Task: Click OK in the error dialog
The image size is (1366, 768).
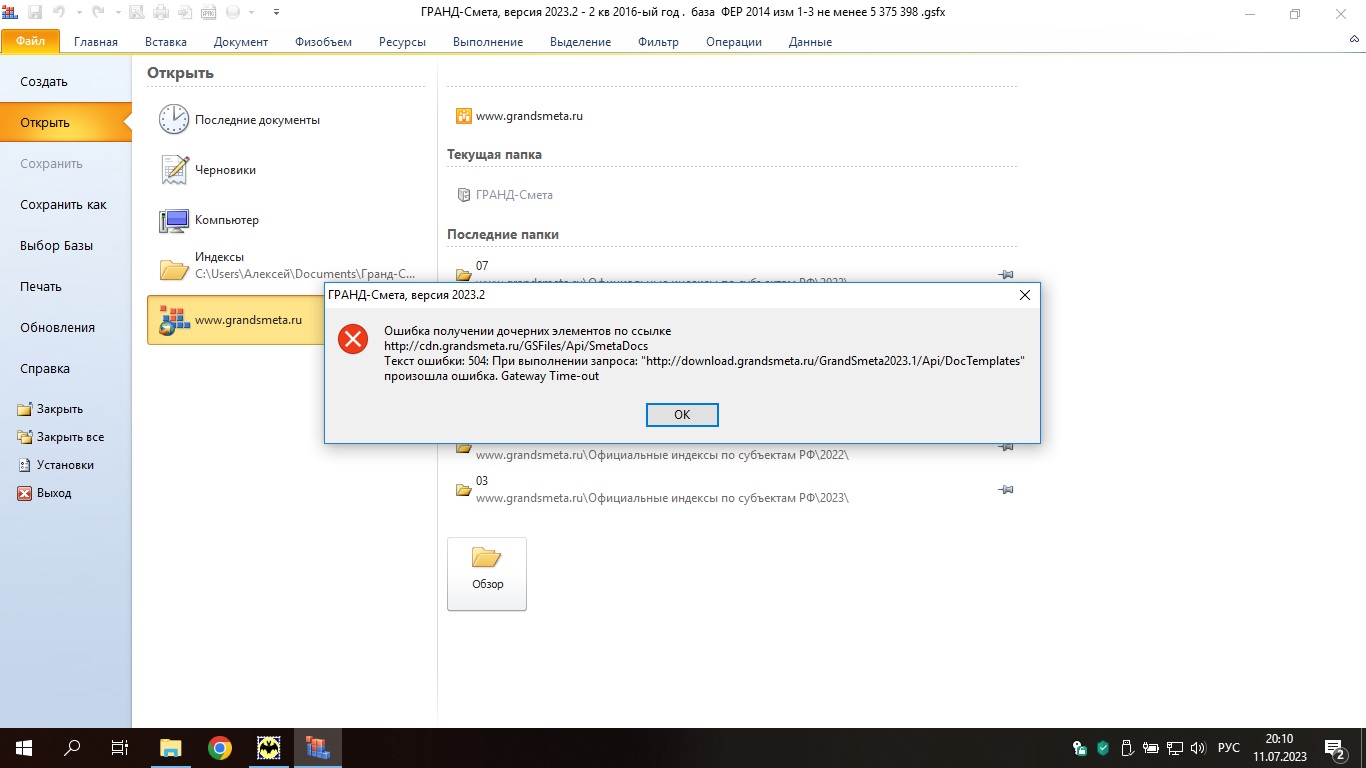Action: (682, 414)
